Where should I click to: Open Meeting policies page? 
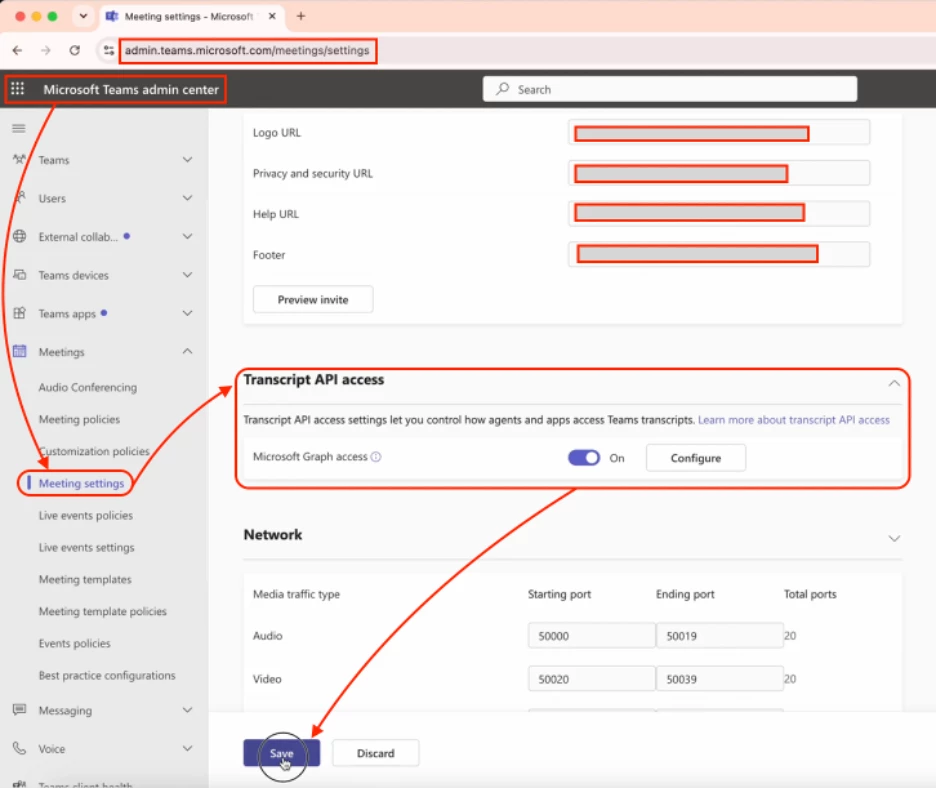tap(79, 420)
